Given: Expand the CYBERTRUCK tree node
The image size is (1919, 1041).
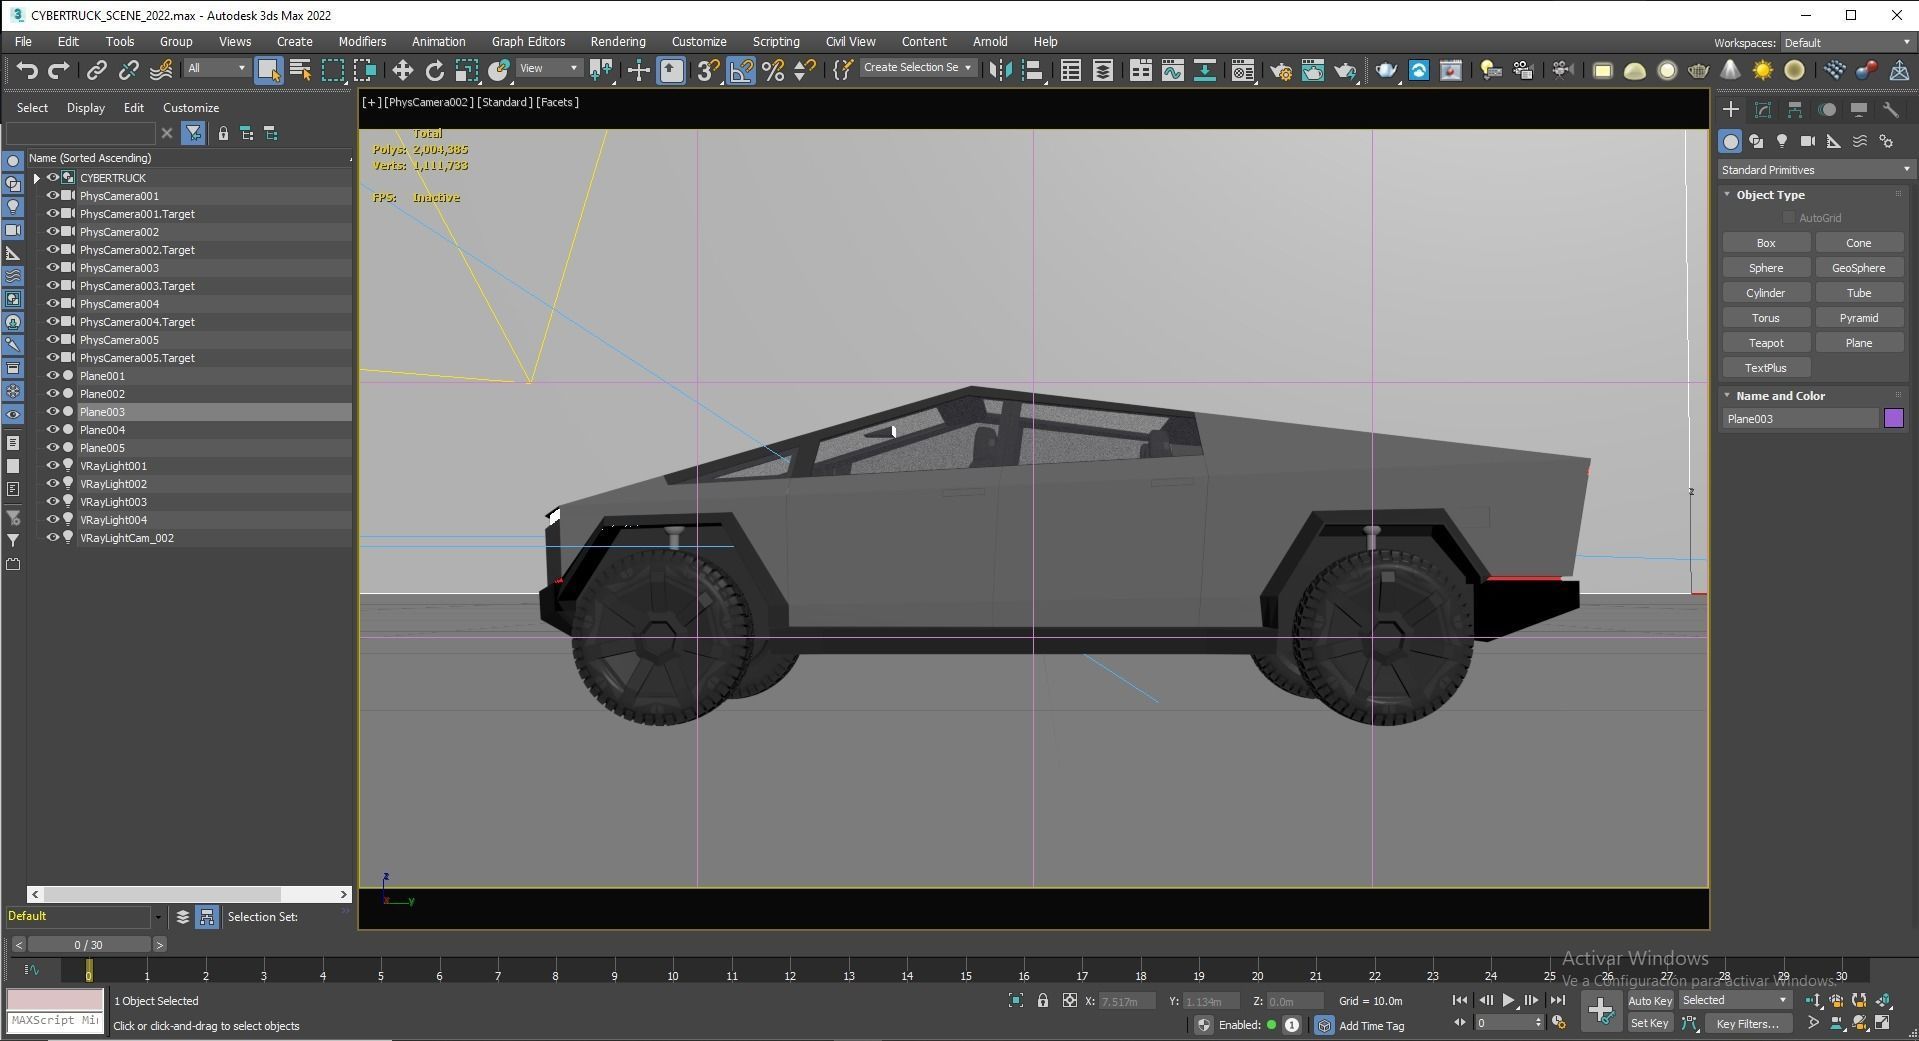Looking at the screenshot, I should click(37, 178).
